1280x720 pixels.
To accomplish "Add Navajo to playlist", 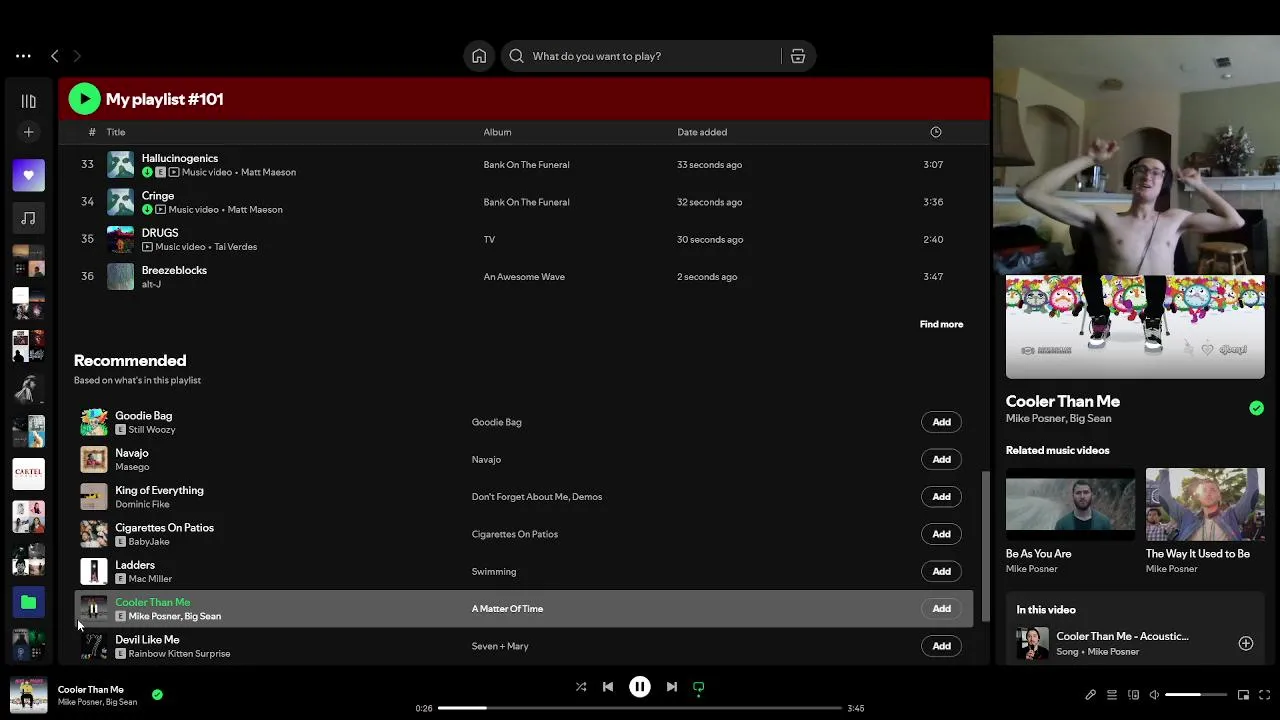I will pos(942,459).
